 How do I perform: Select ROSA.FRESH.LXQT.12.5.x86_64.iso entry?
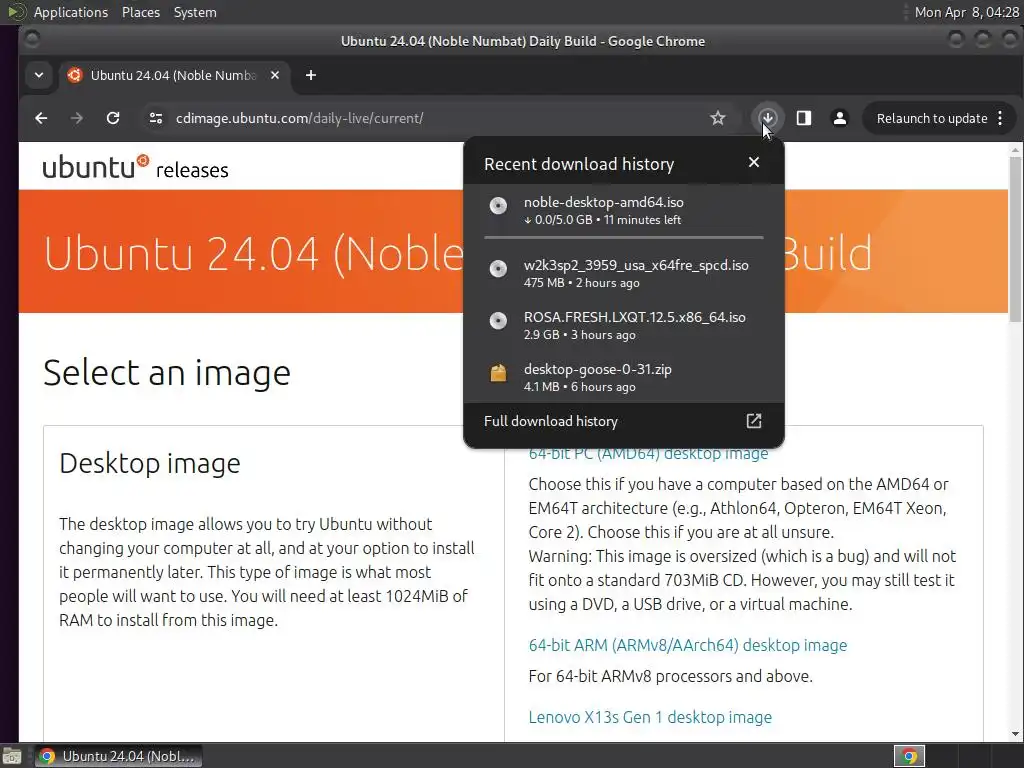[624, 325]
